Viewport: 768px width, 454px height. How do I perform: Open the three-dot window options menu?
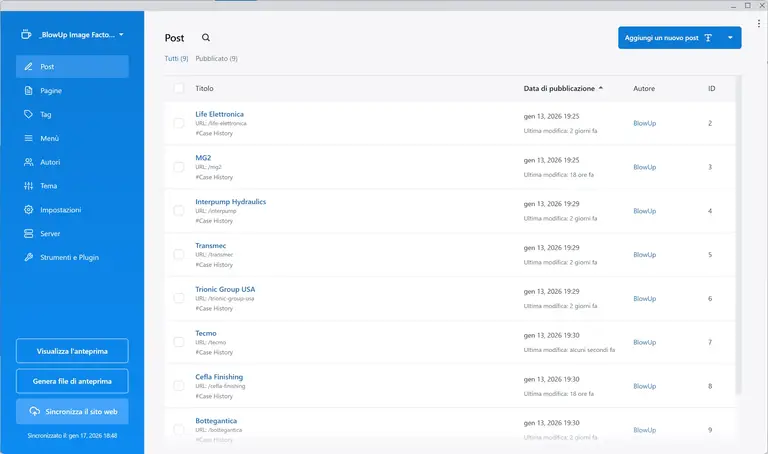coord(759,23)
